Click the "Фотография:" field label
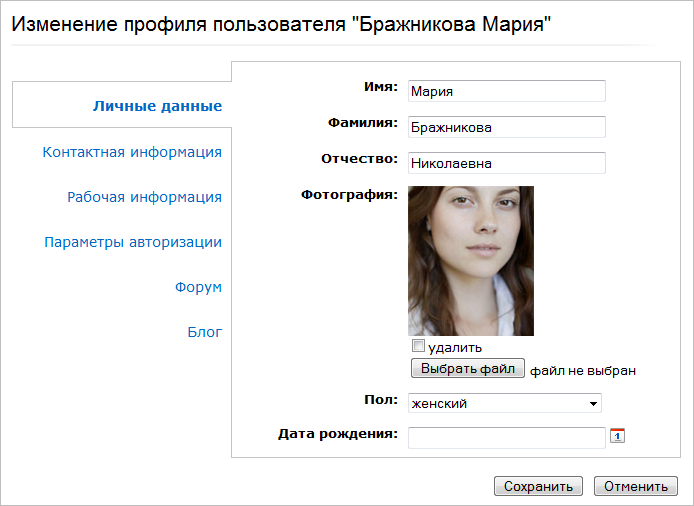Image resolution: width=694 pixels, height=506 pixels. [349, 195]
